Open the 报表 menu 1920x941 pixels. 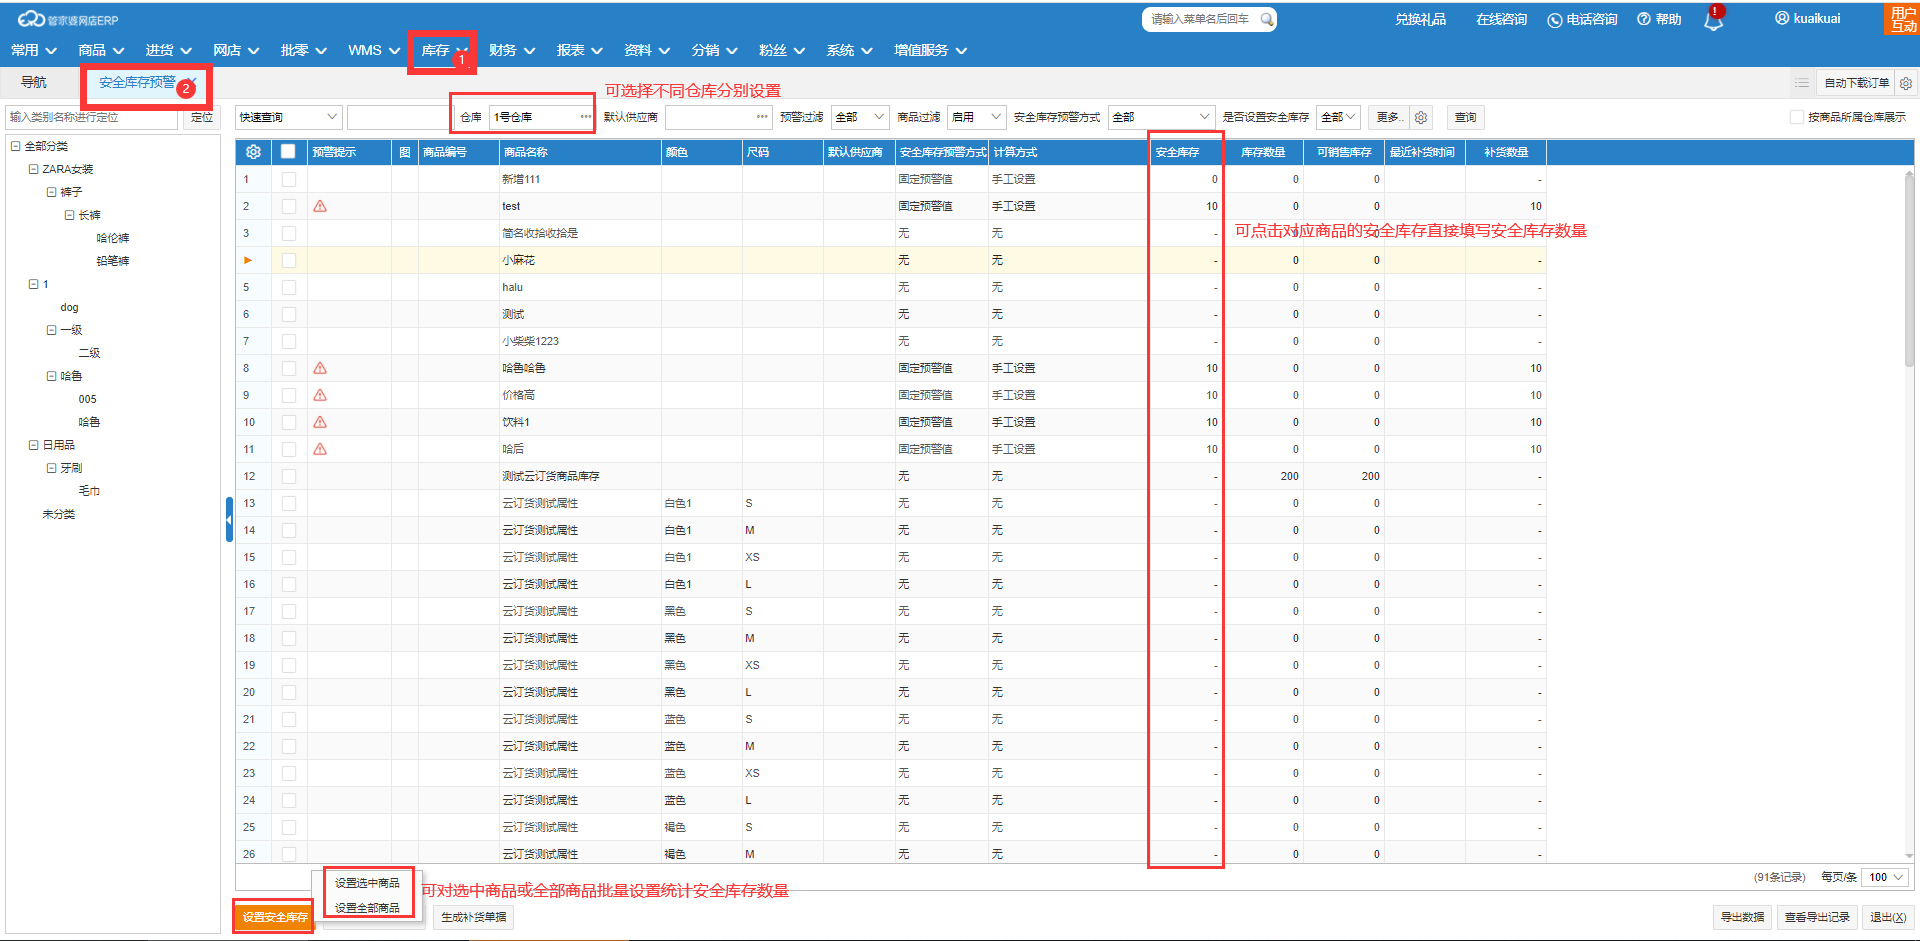(x=580, y=50)
